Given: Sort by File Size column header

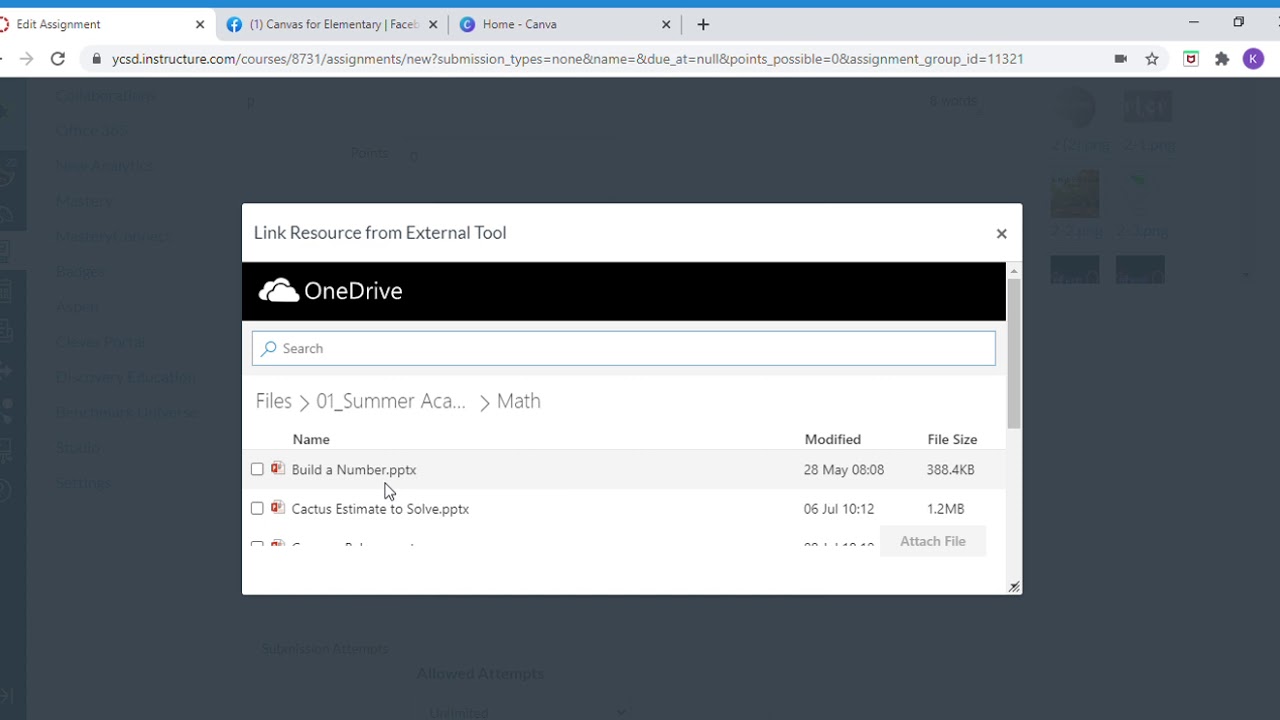Looking at the screenshot, I should [952, 439].
